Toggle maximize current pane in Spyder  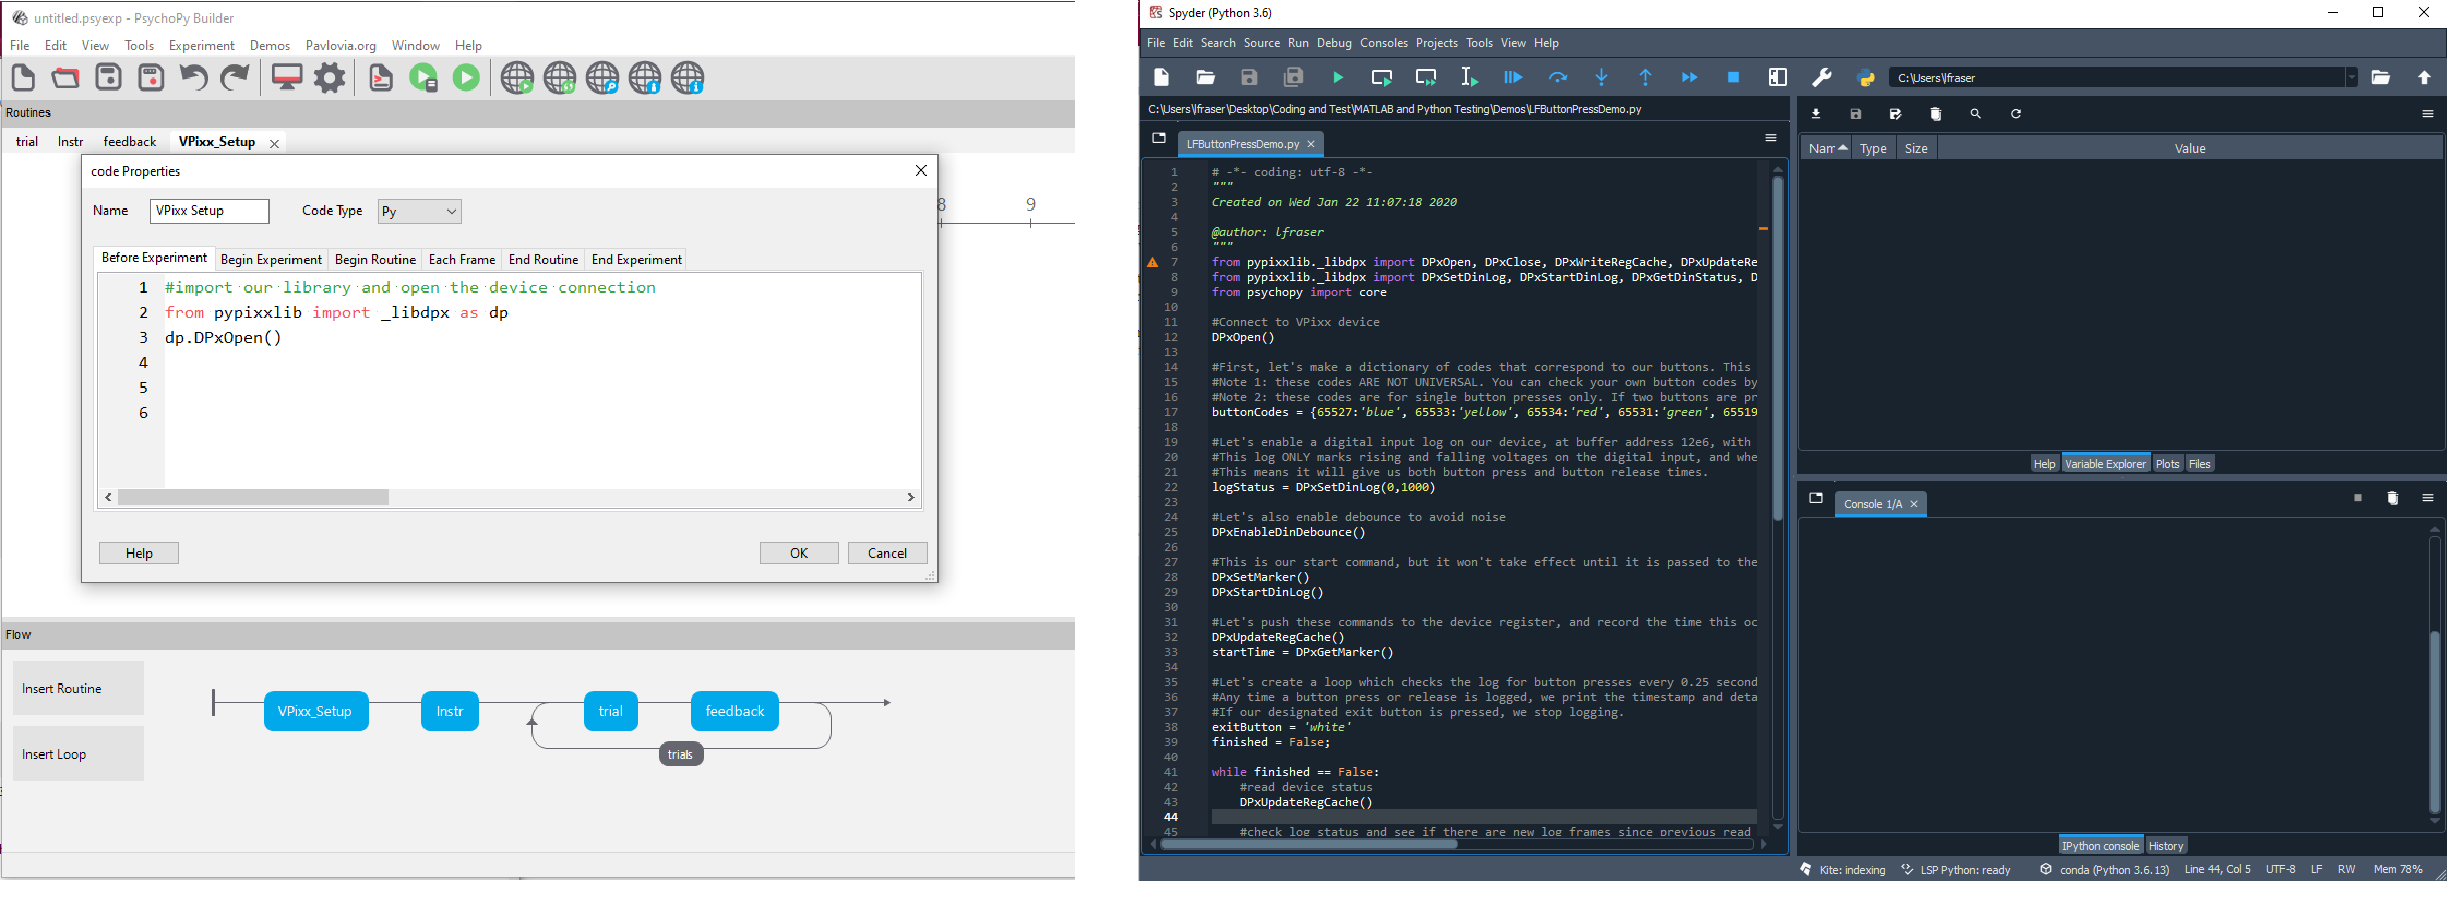tap(1779, 77)
